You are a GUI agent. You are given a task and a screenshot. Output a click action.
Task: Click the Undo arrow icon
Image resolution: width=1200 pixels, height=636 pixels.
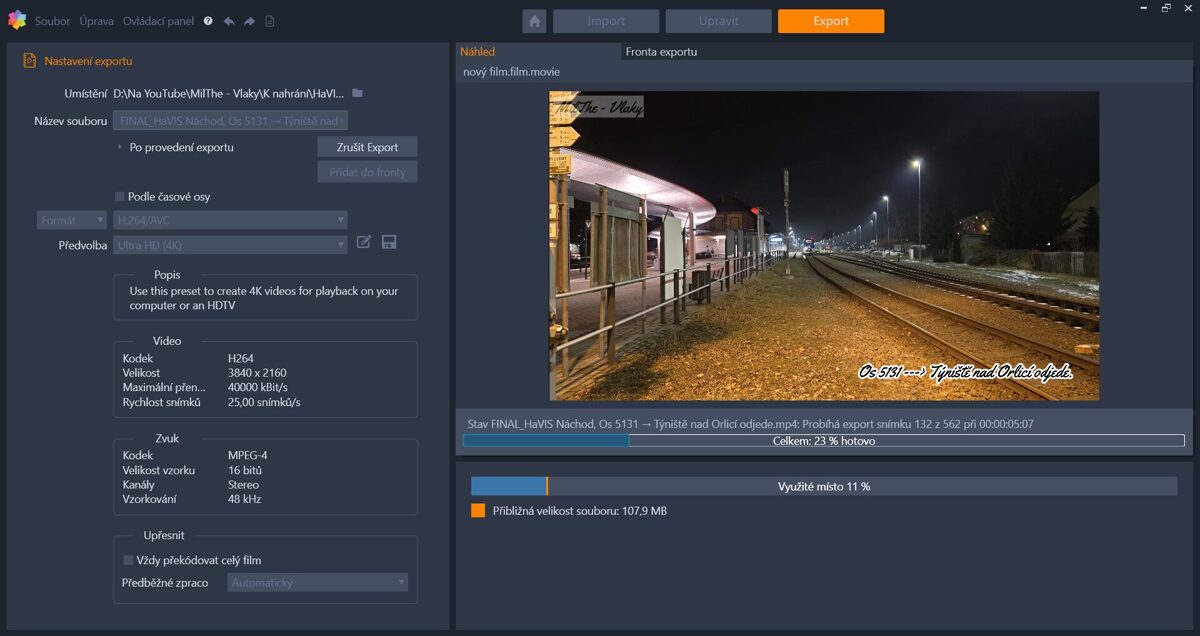[x=231, y=20]
